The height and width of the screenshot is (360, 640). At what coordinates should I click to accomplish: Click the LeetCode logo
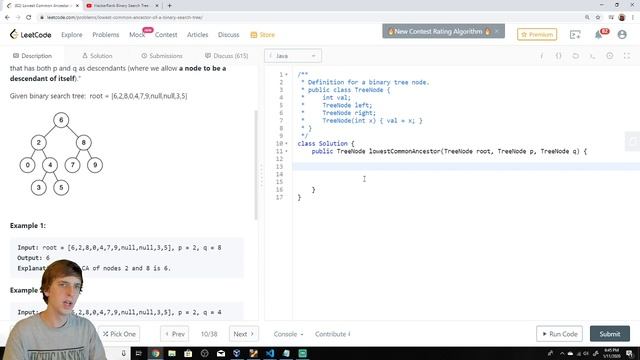tap(31, 35)
